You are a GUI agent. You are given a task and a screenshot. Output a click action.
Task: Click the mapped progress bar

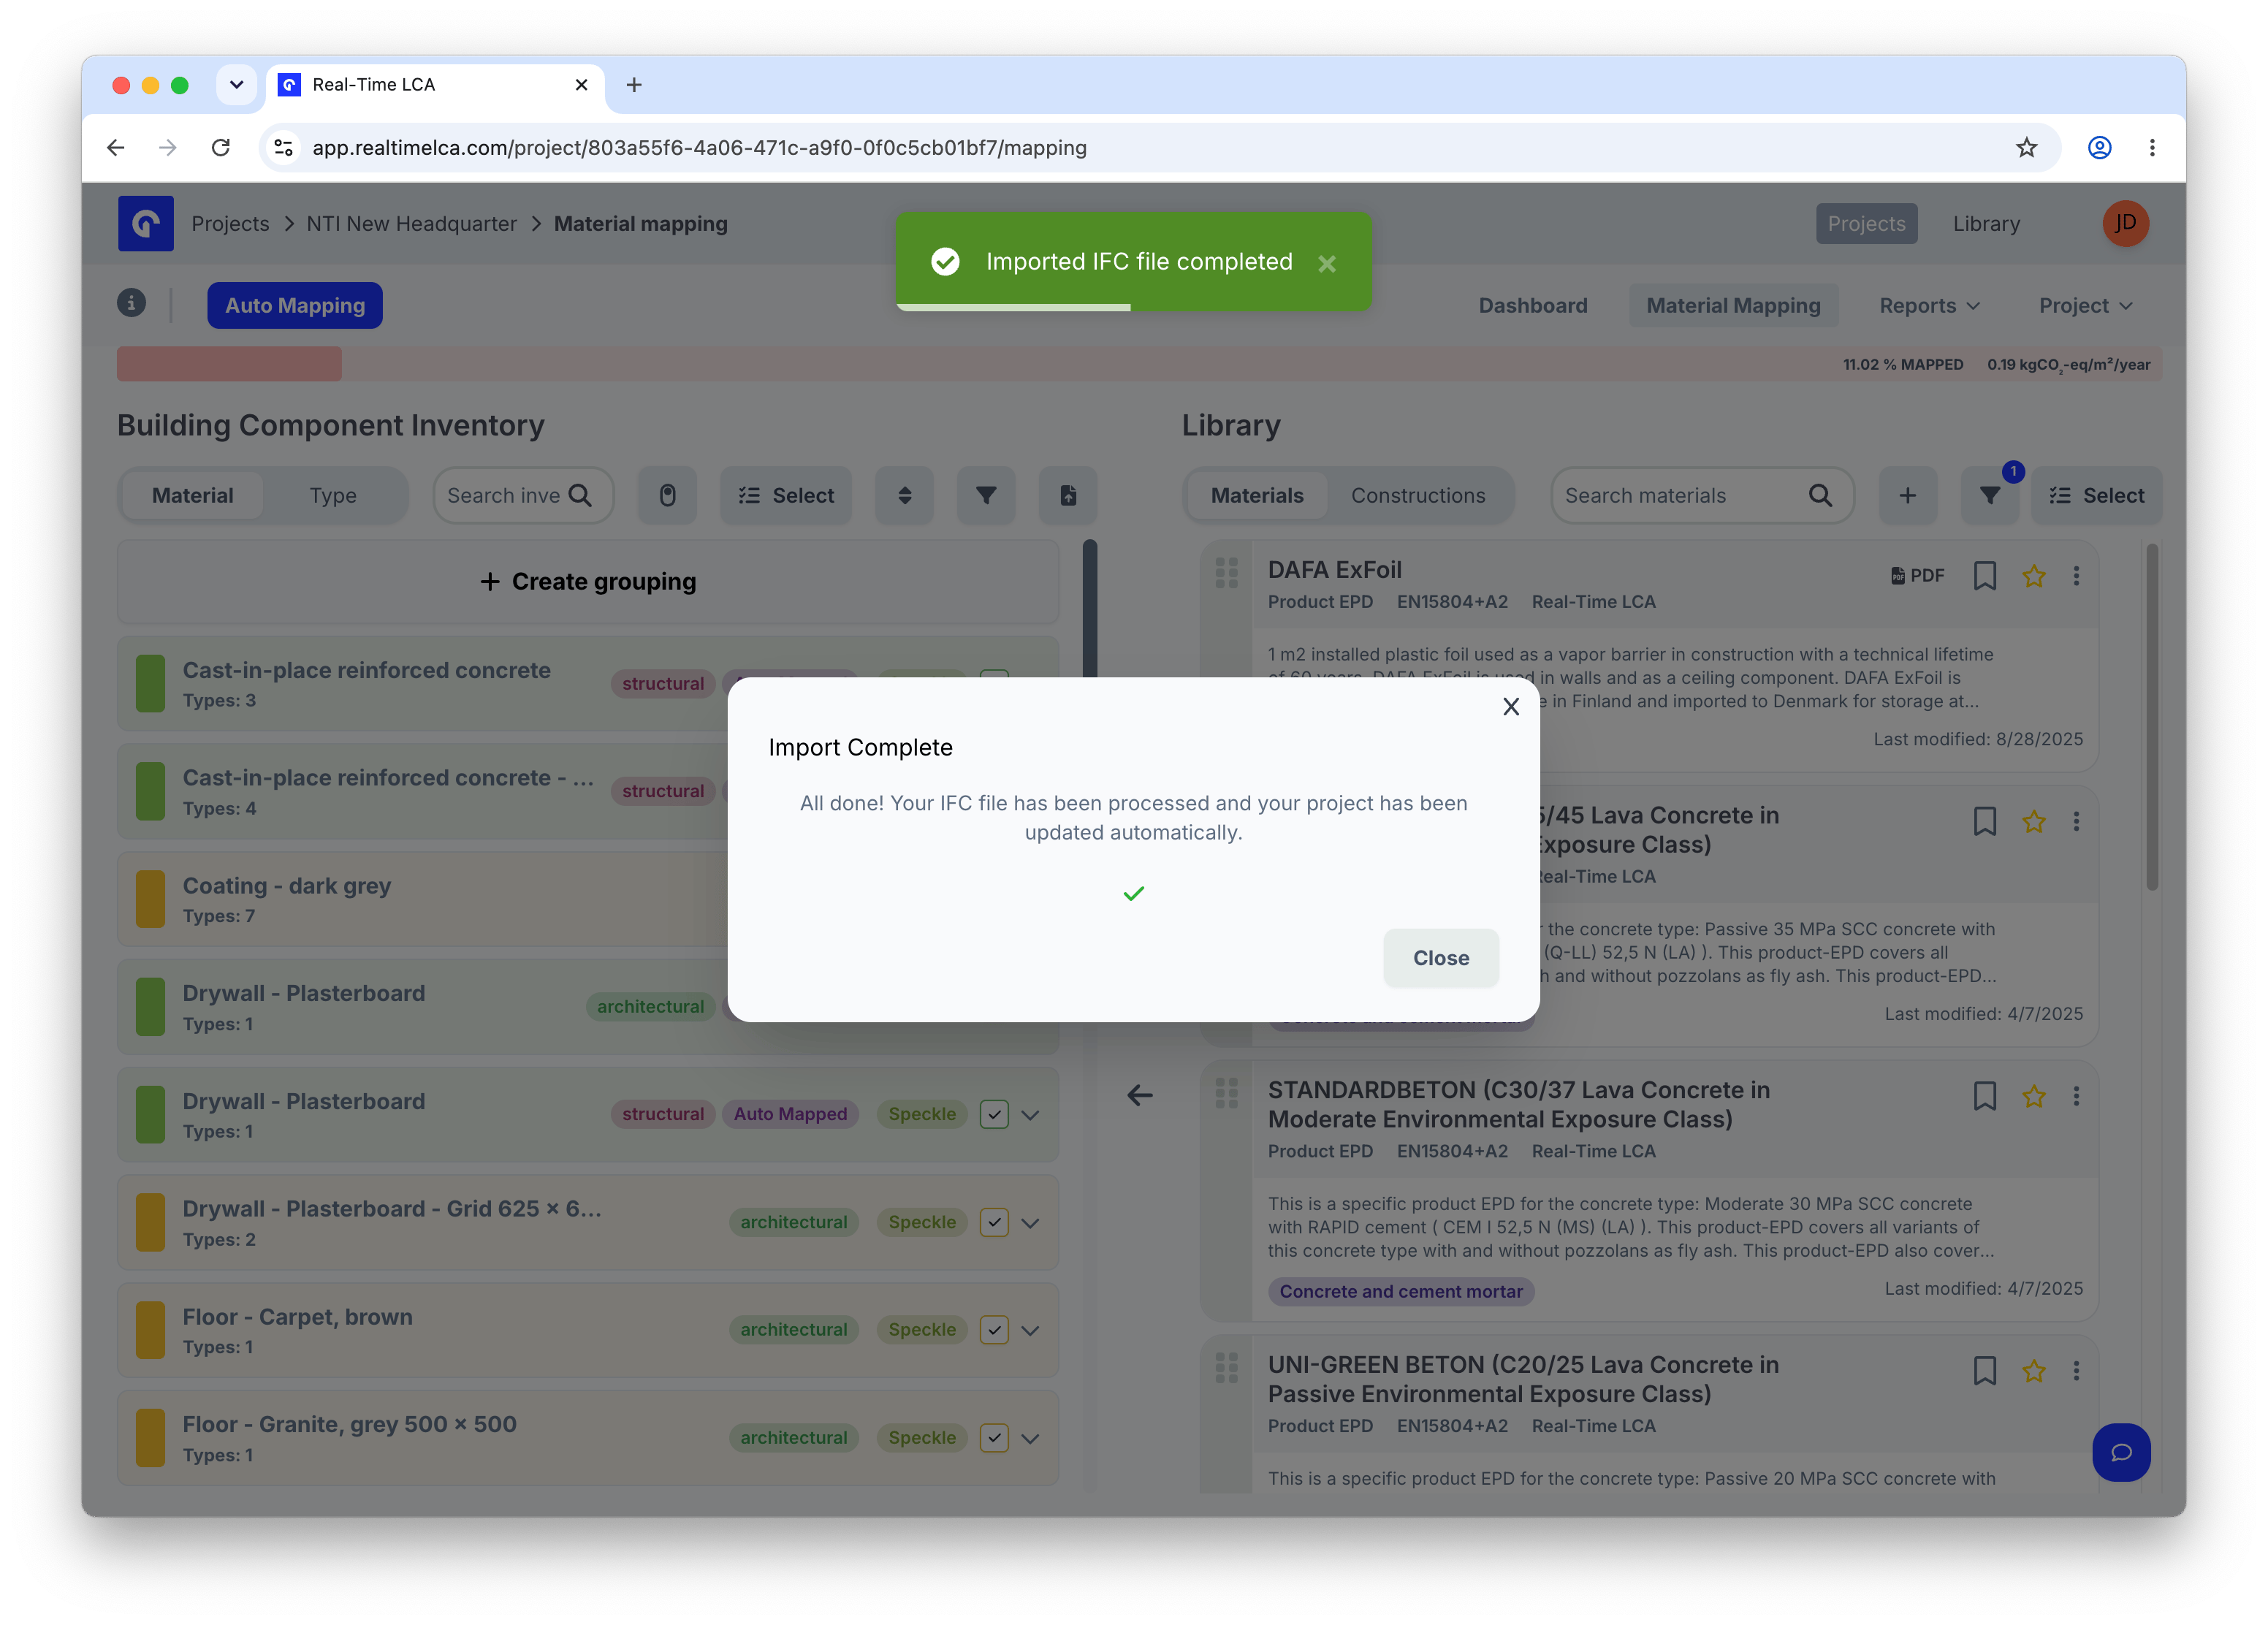(x=1139, y=364)
